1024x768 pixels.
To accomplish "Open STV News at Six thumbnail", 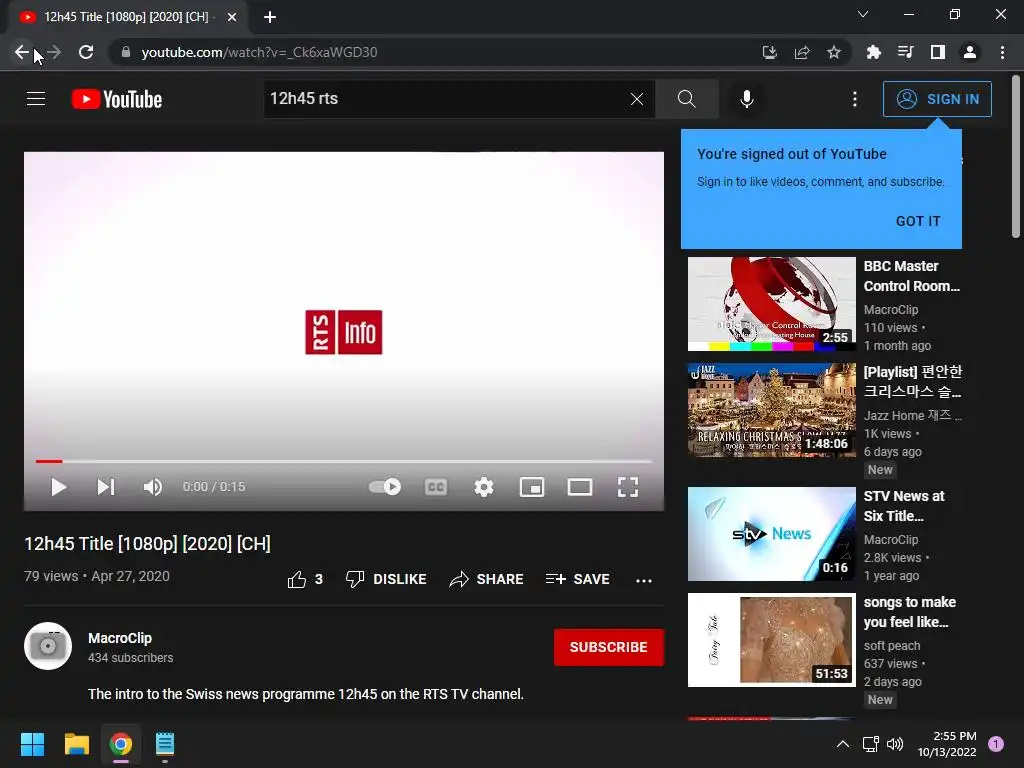I will point(771,534).
